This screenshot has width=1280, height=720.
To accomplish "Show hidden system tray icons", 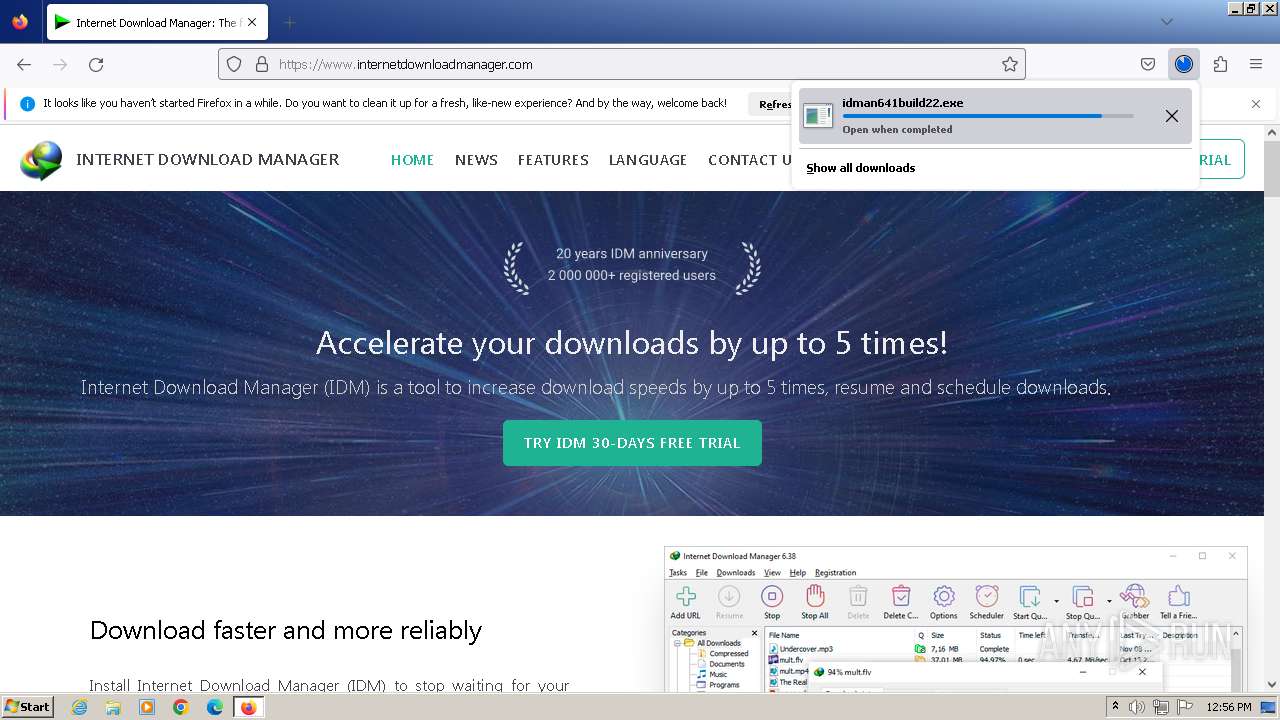I will 1116,707.
